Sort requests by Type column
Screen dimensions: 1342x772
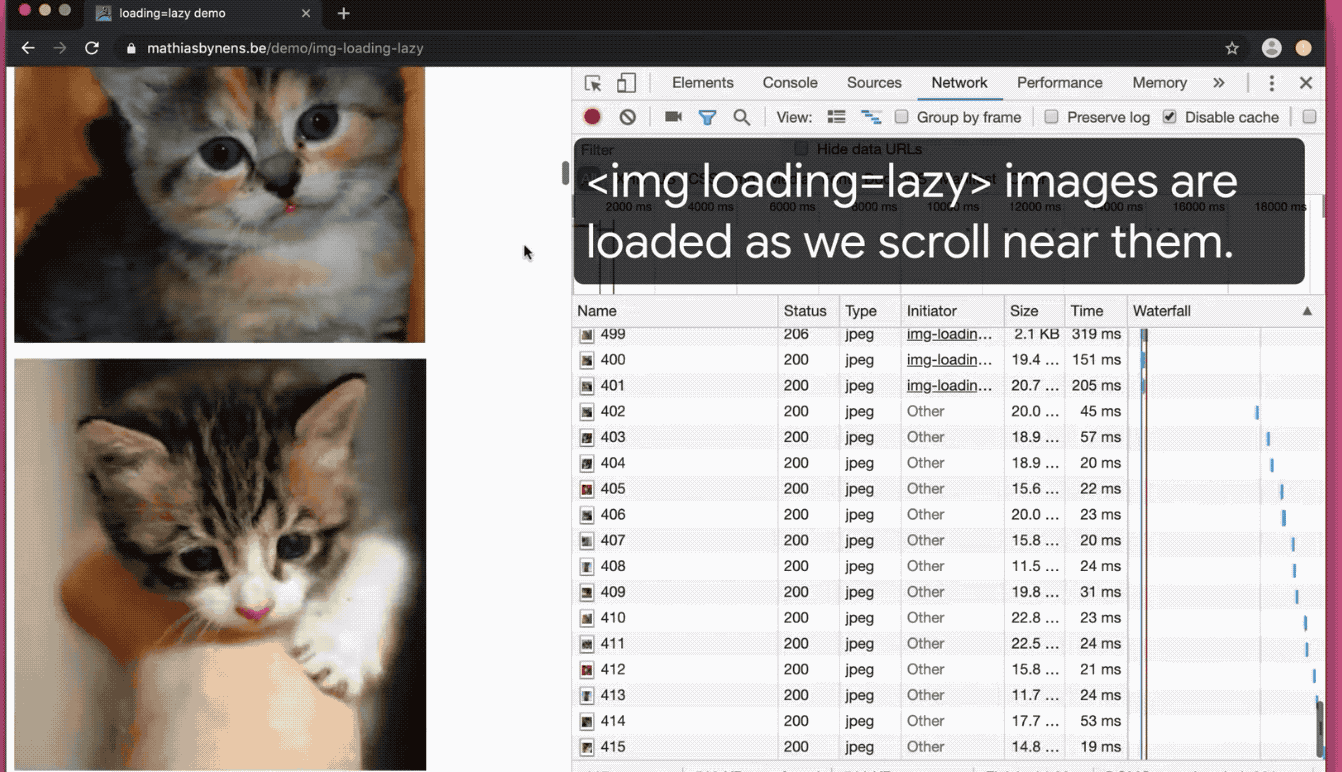pyautogui.click(x=869, y=311)
